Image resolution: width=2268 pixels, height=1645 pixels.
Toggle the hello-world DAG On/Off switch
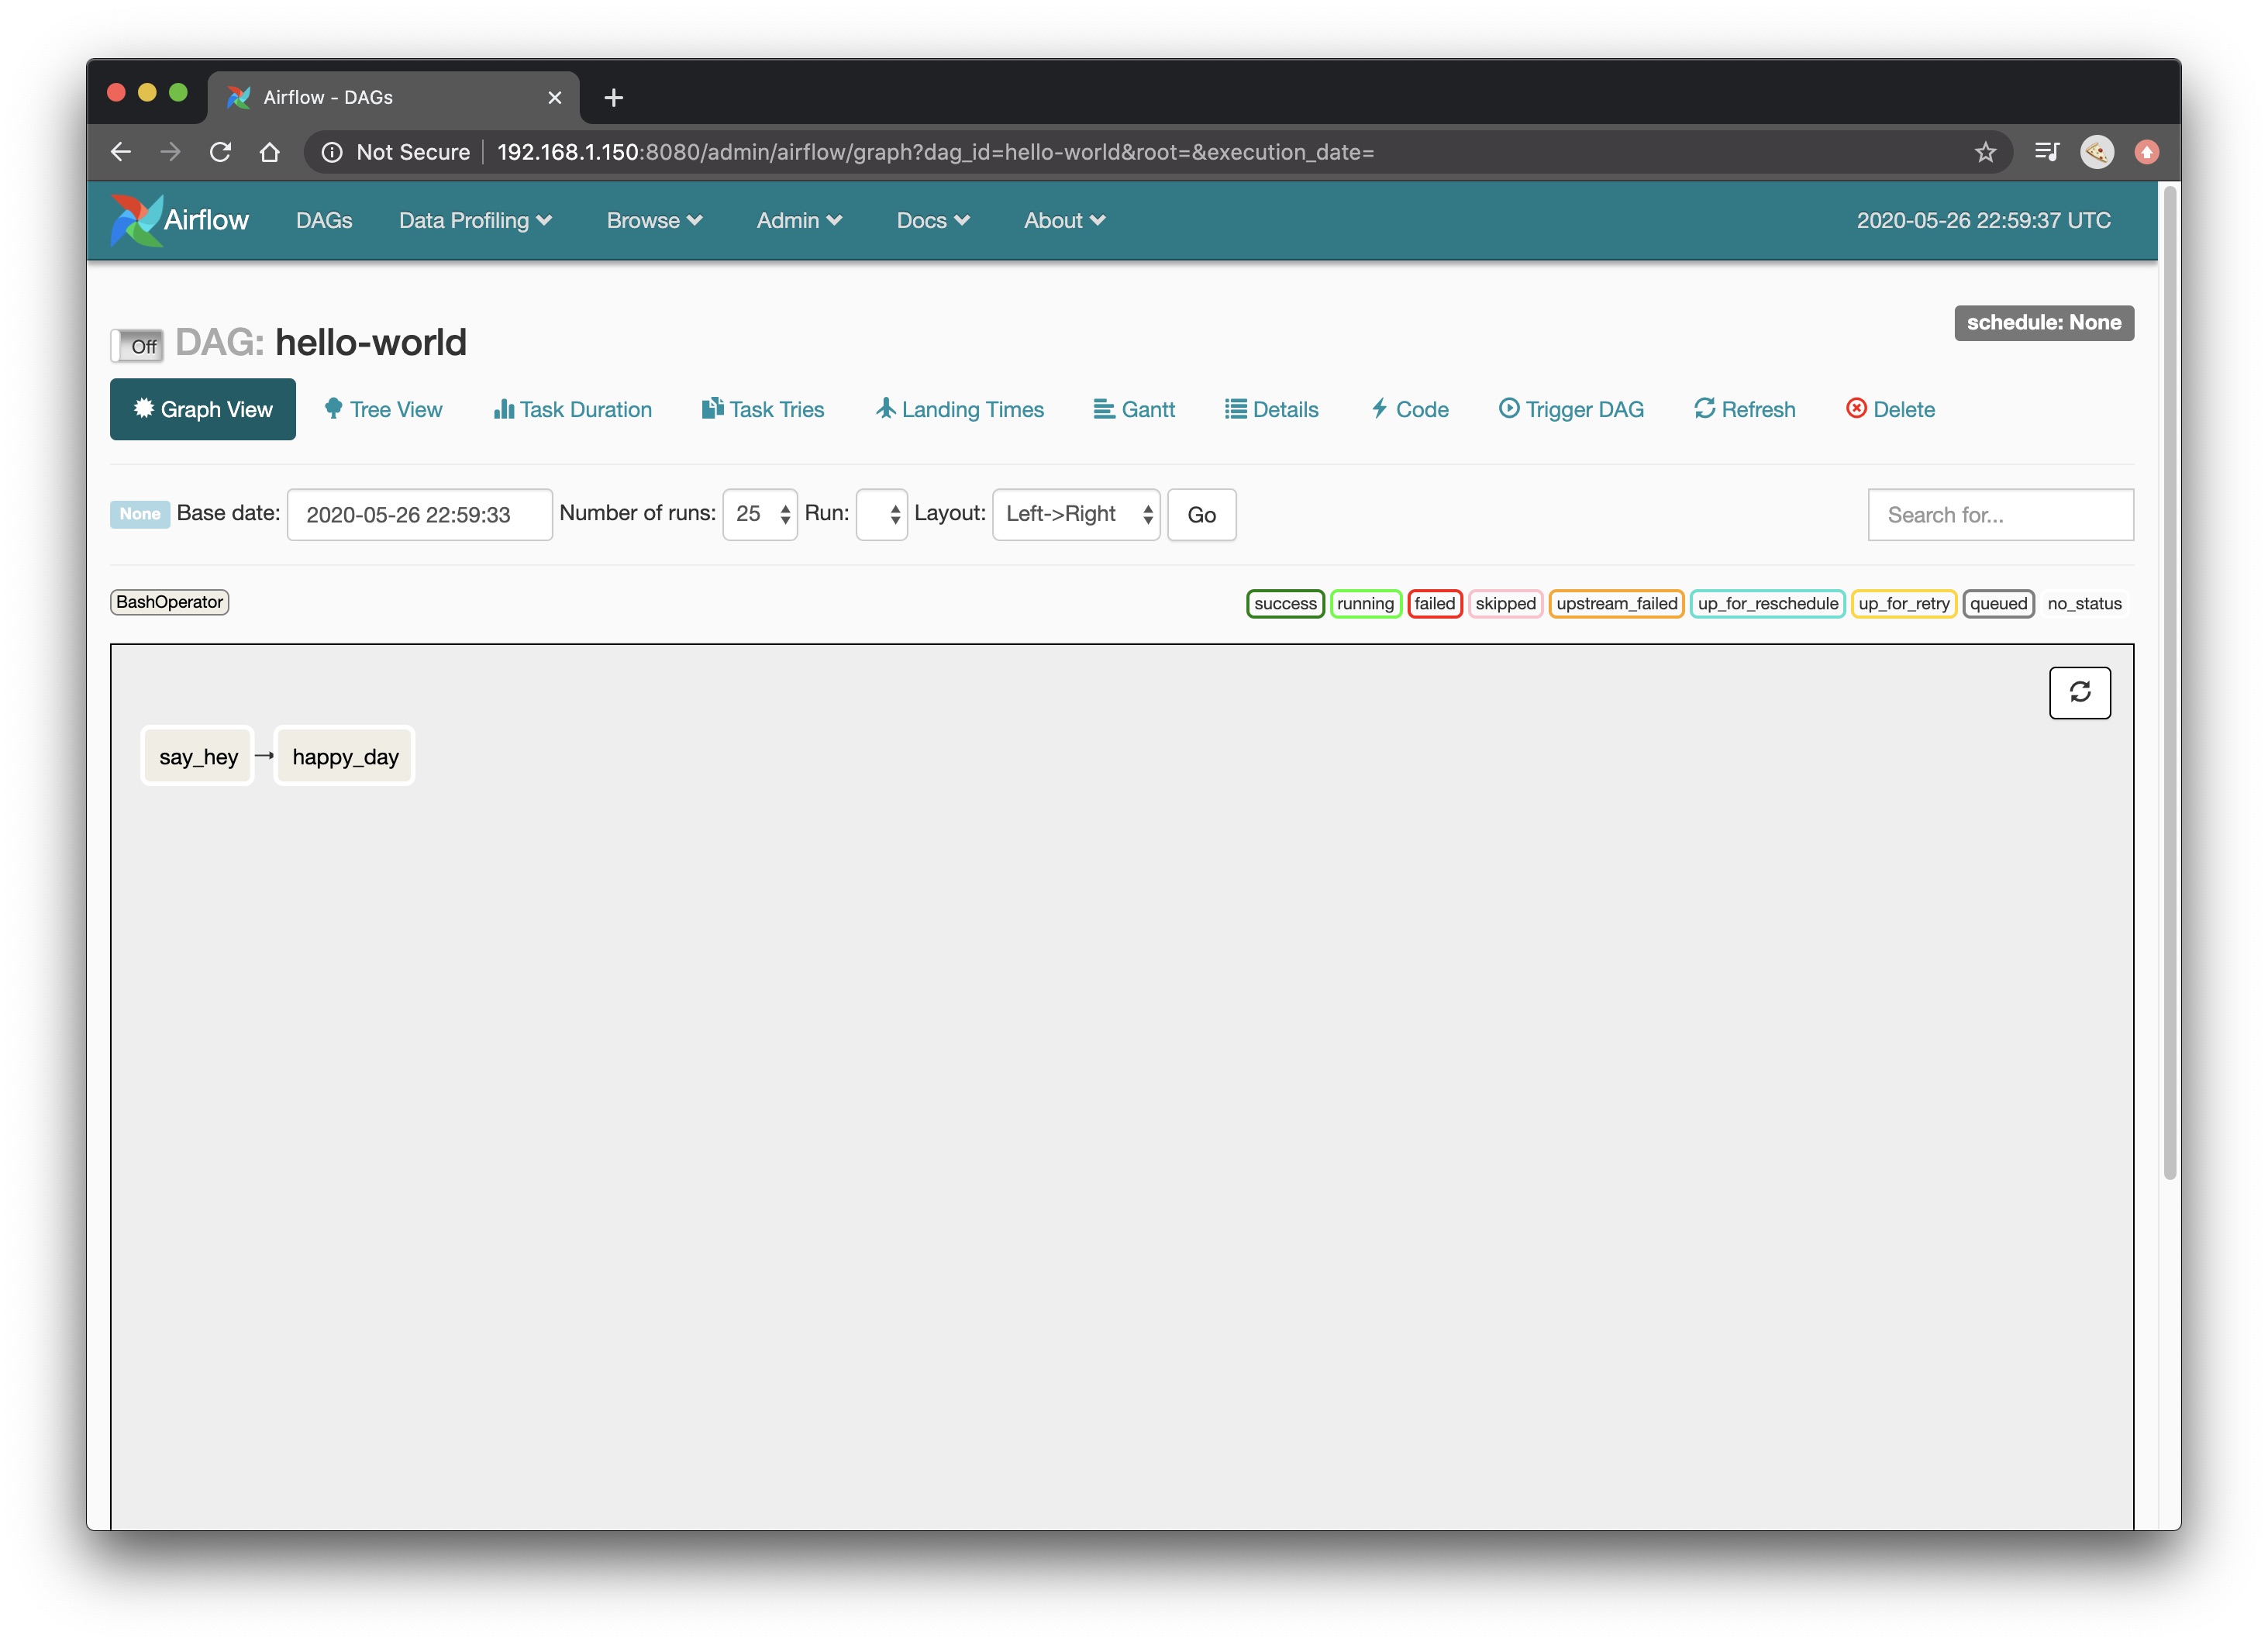coord(137,346)
